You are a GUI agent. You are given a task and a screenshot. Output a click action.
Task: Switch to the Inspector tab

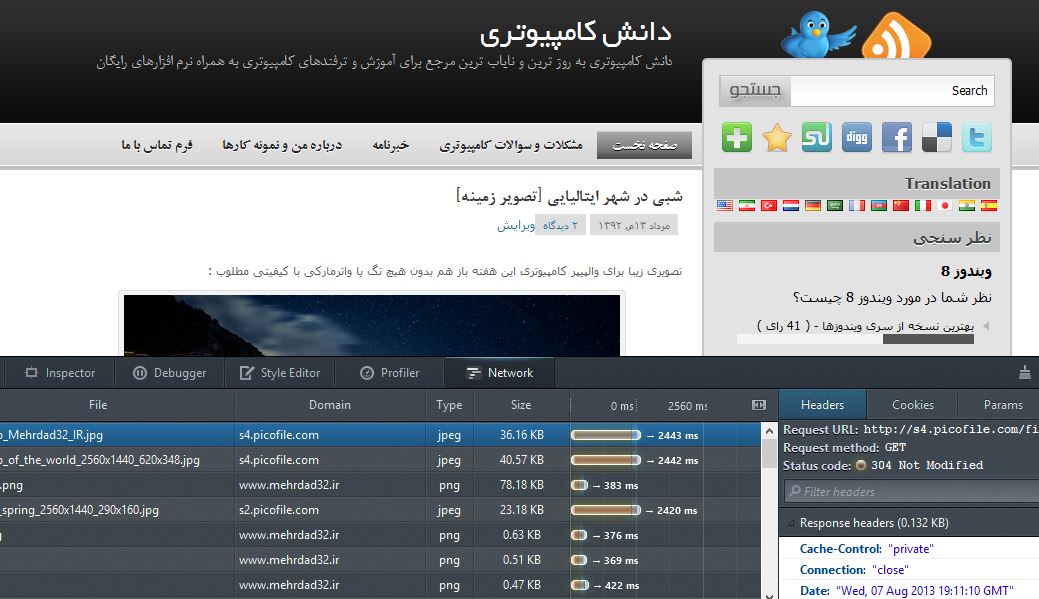click(x=60, y=373)
